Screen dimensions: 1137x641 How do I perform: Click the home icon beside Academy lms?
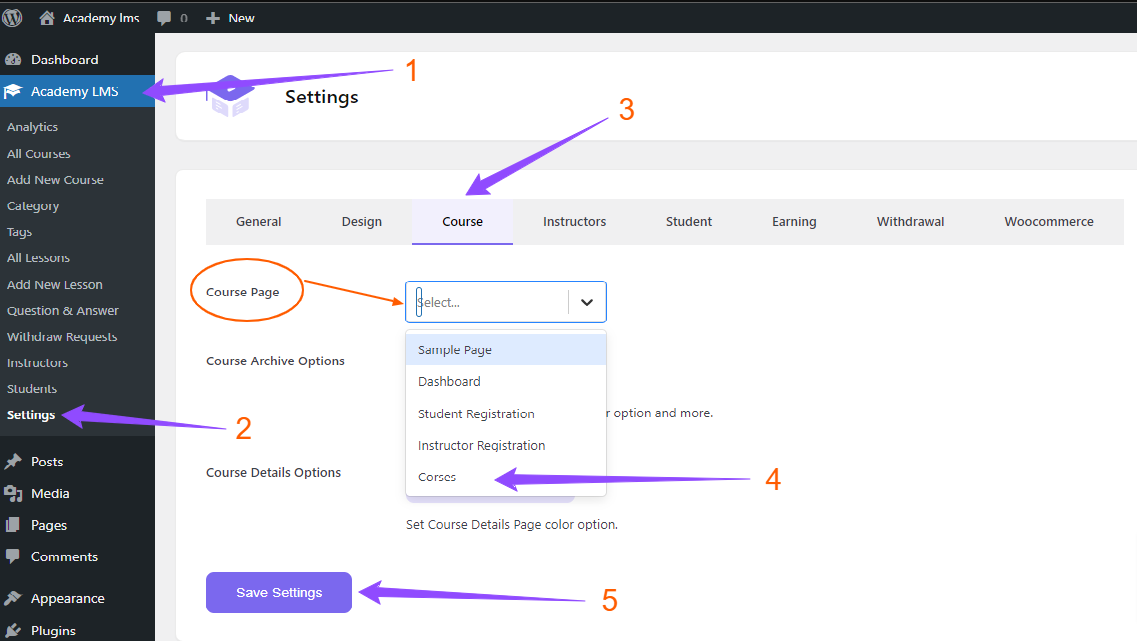(x=46, y=17)
